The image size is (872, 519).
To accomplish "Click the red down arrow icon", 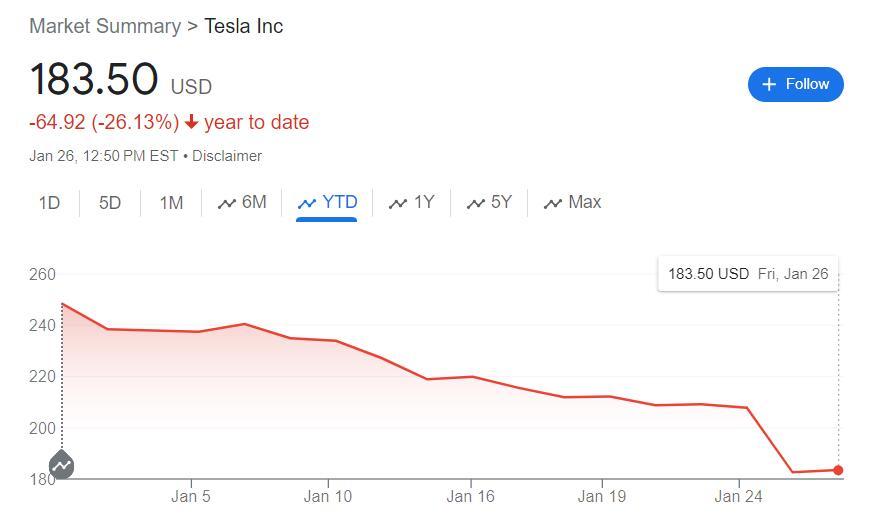I will 191,122.
